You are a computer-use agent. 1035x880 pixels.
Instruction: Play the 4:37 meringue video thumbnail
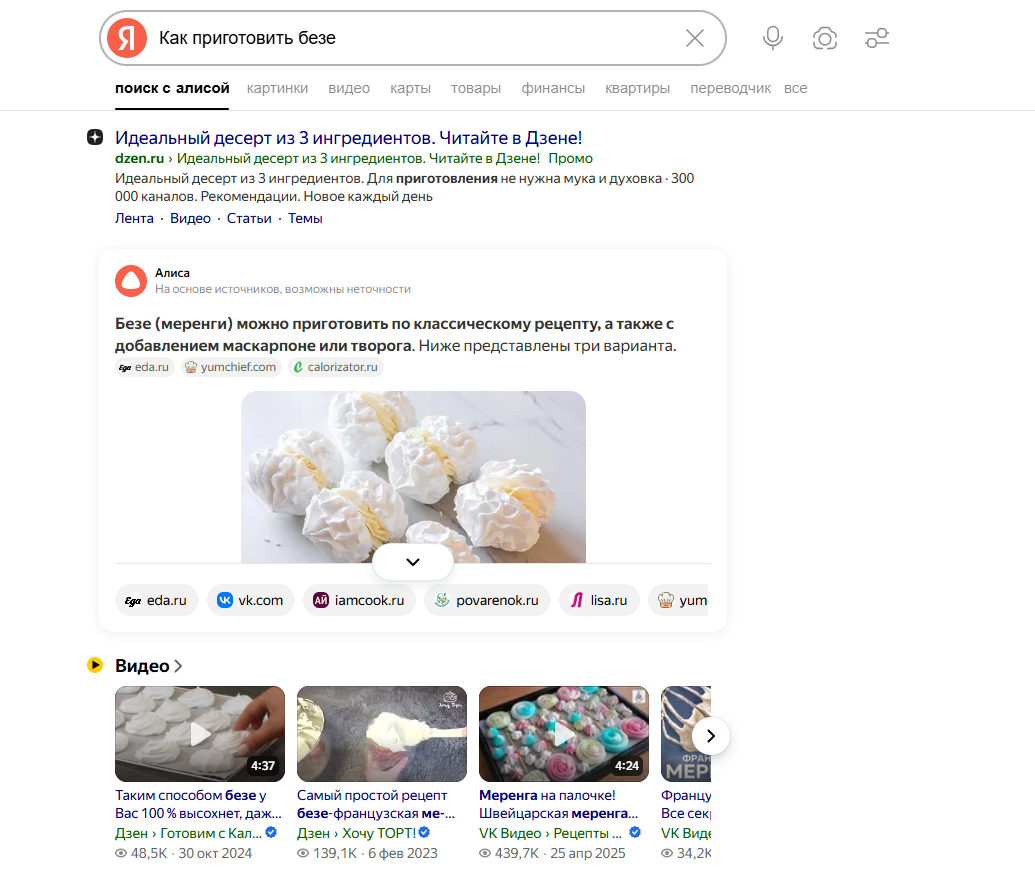(200, 733)
